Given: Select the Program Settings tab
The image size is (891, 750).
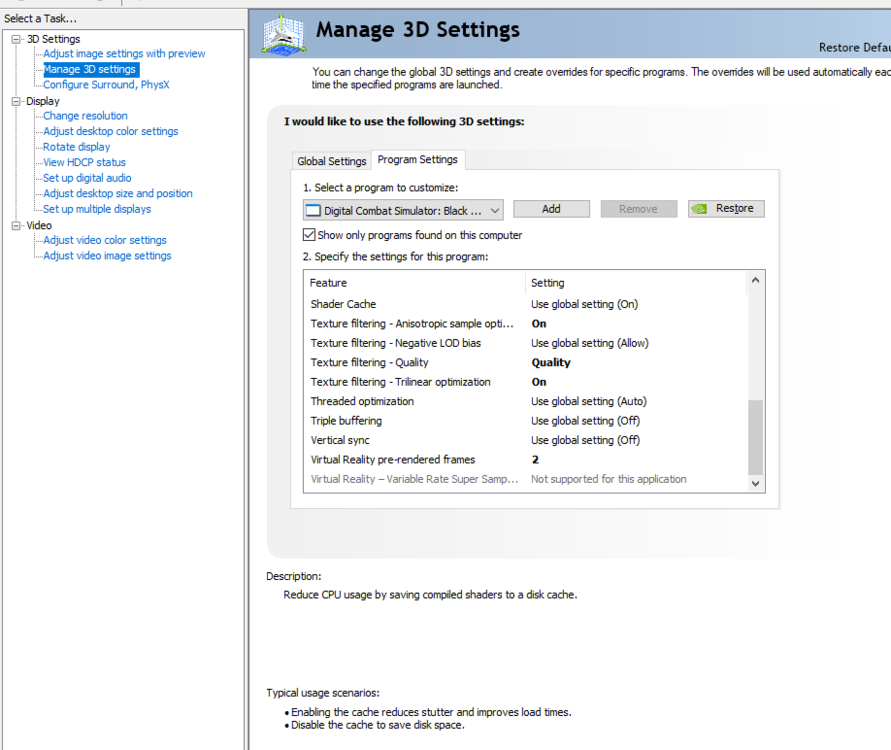Looking at the screenshot, I should coord(417,160).
